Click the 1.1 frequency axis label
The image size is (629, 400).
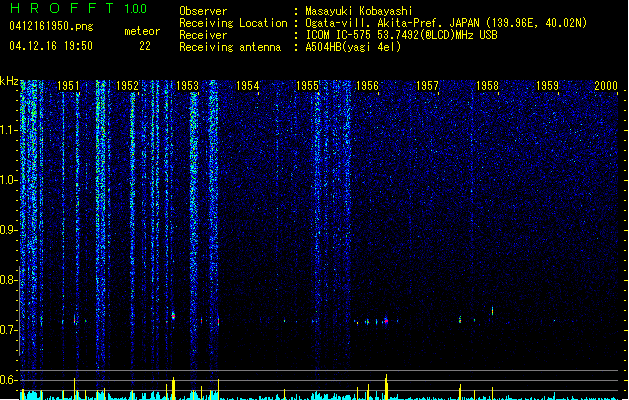[x=8, y=130]
